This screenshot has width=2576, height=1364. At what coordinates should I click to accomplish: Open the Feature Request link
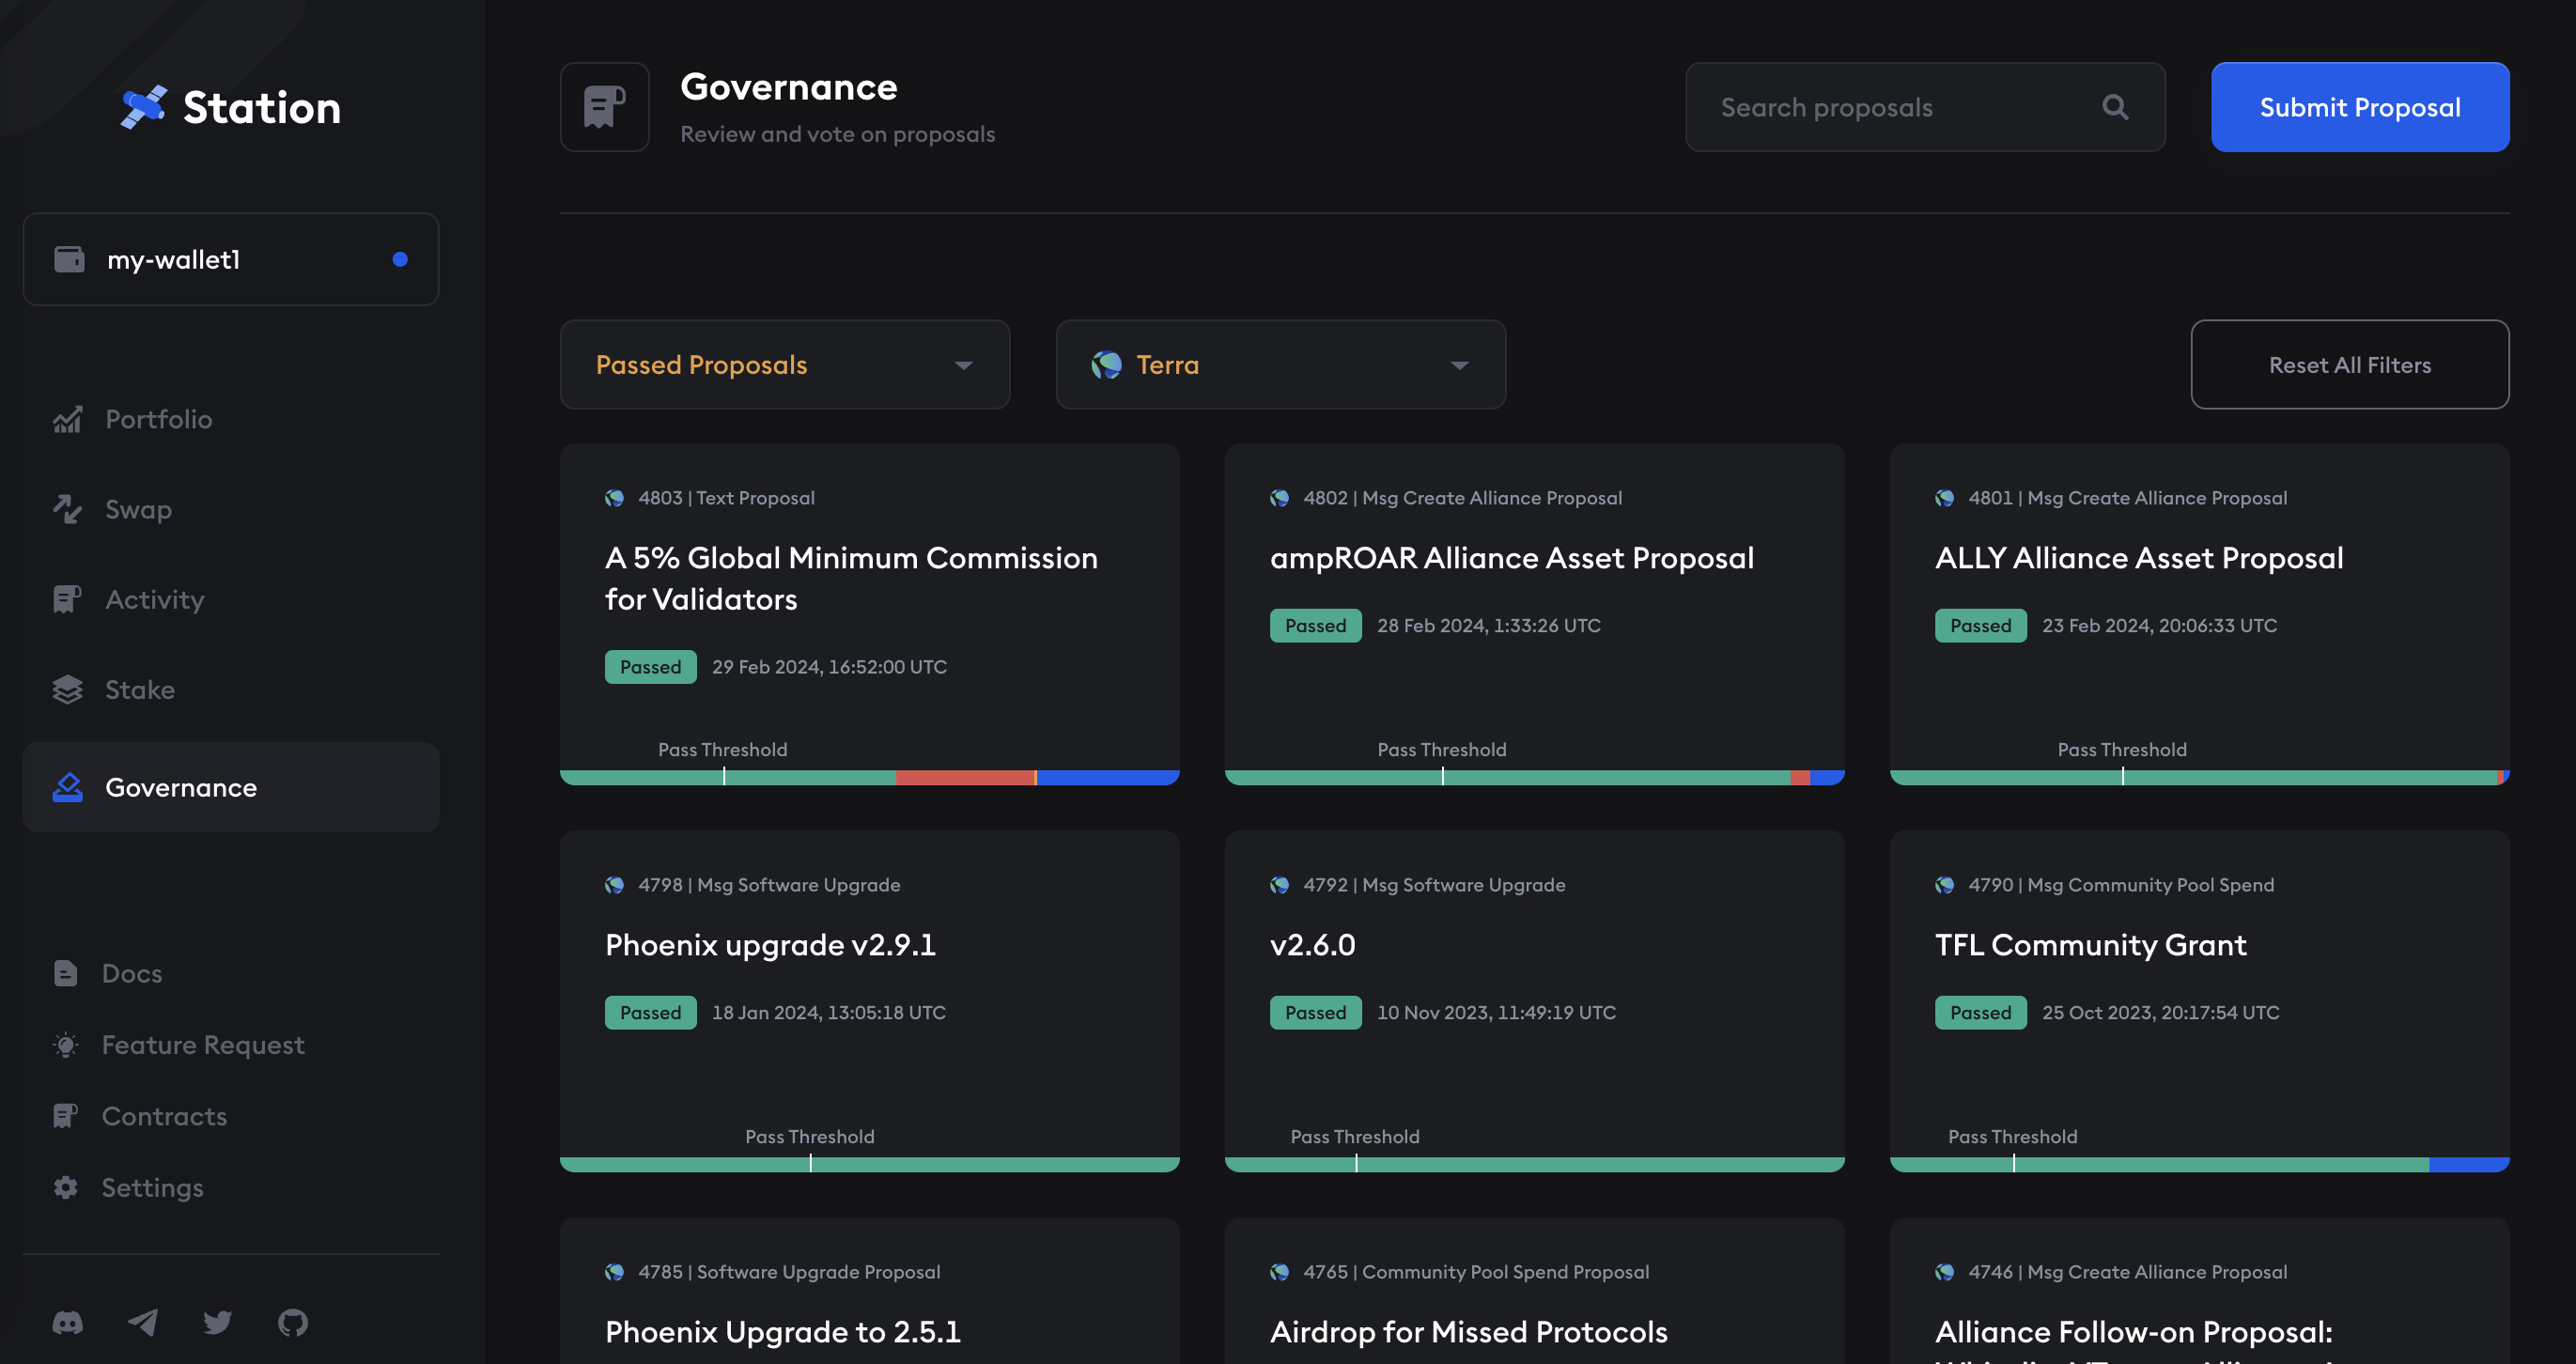202,1044
